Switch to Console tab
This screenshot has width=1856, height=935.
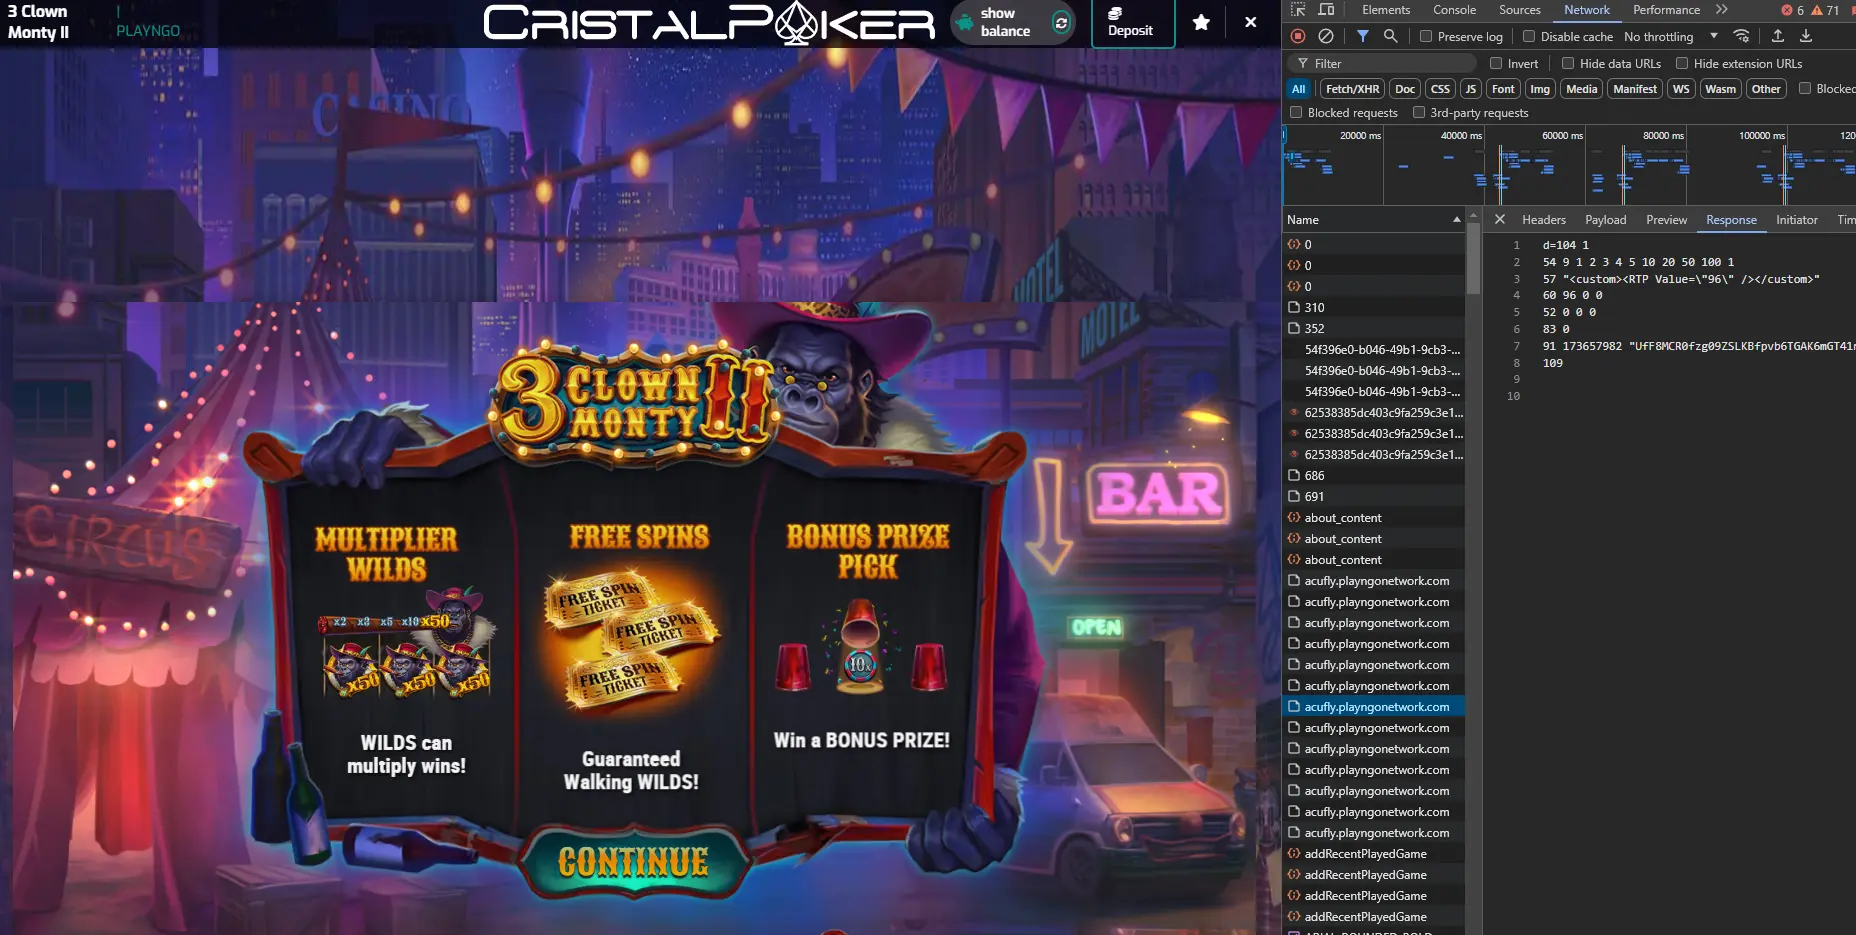(x=1454, y=10)
